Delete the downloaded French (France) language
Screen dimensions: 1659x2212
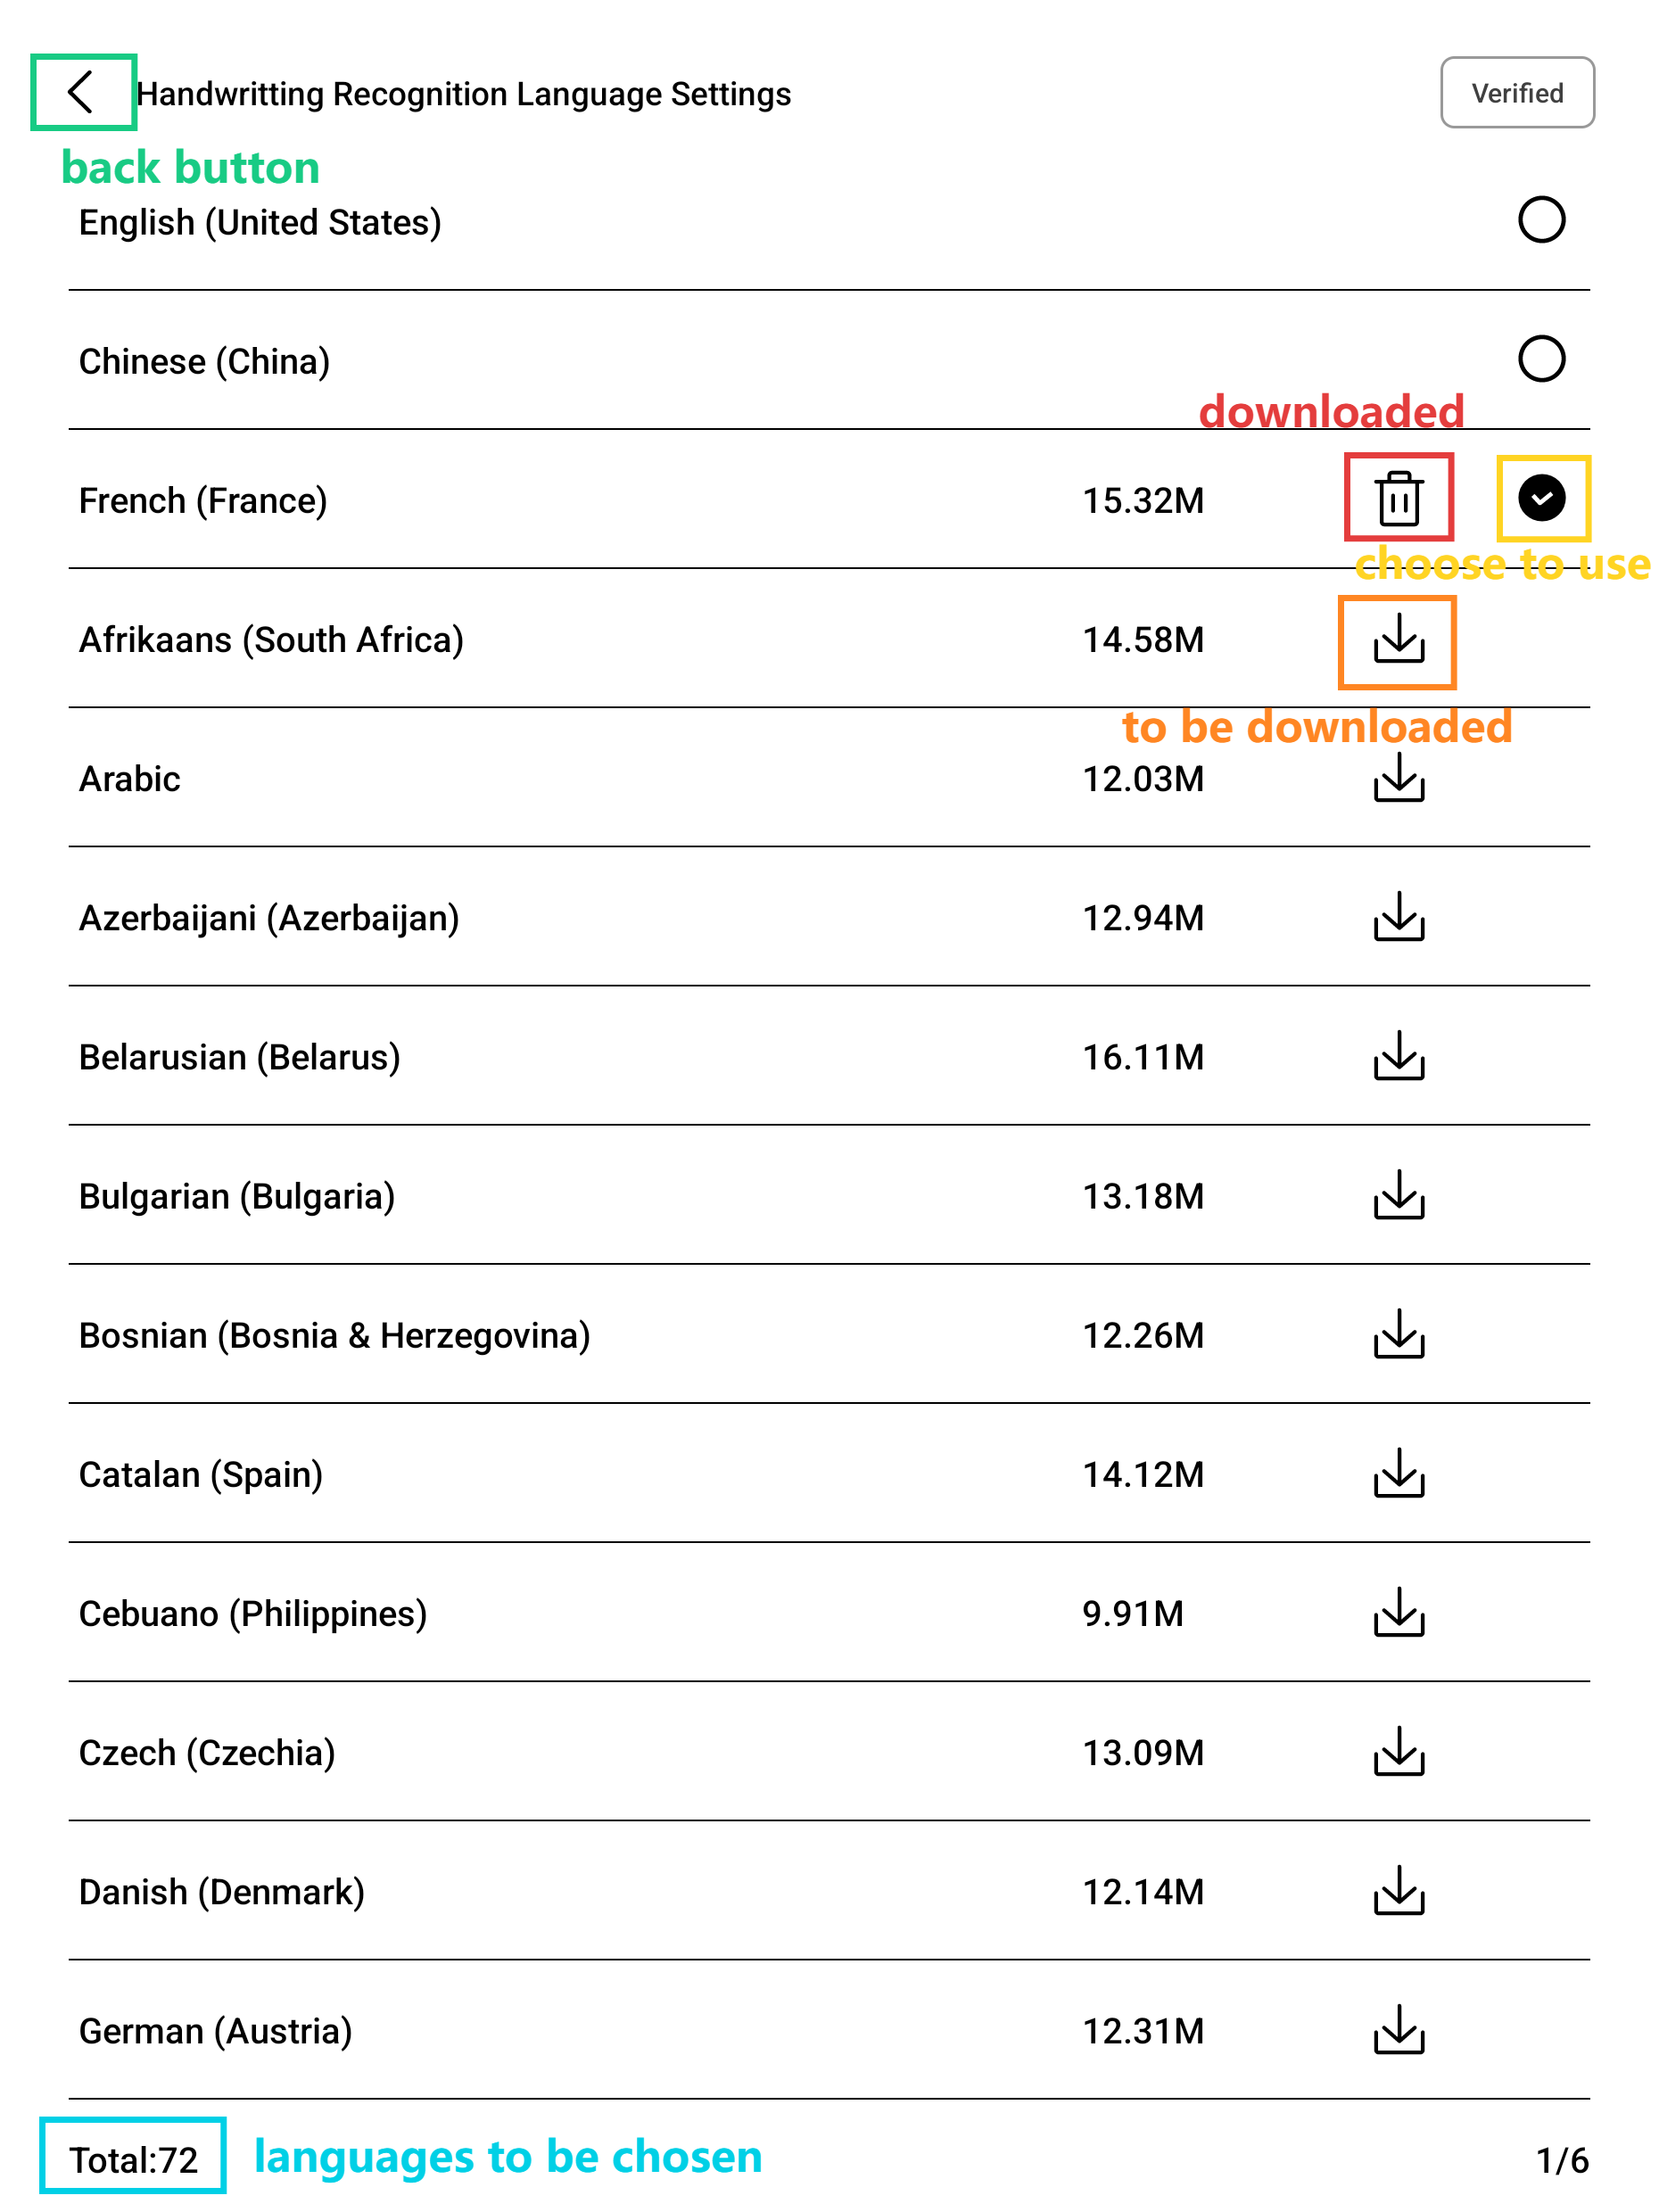[1398, 498]
